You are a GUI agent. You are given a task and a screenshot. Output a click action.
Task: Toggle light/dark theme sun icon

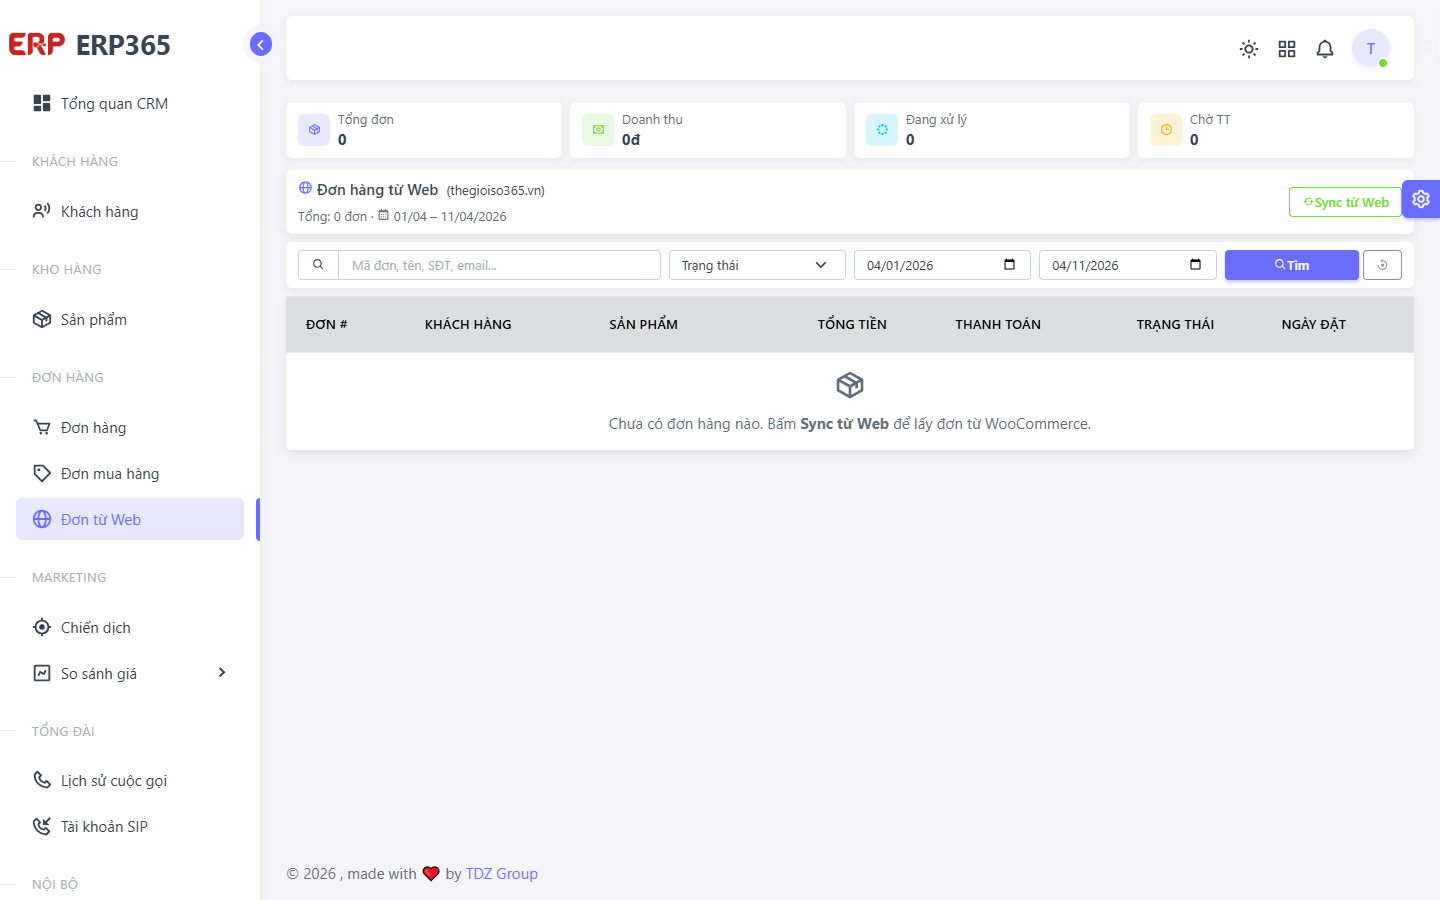1249,49
